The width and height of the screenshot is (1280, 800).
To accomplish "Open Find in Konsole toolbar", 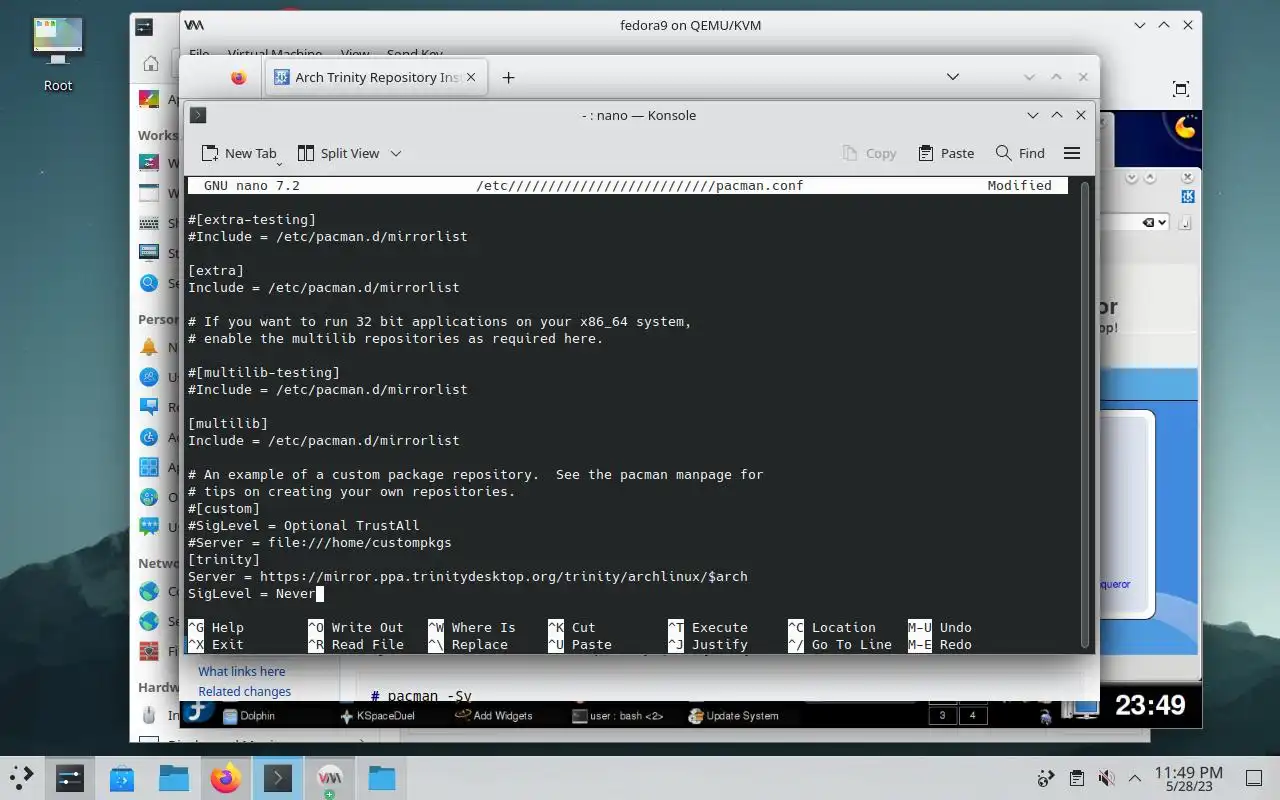I will (1020, 153).
